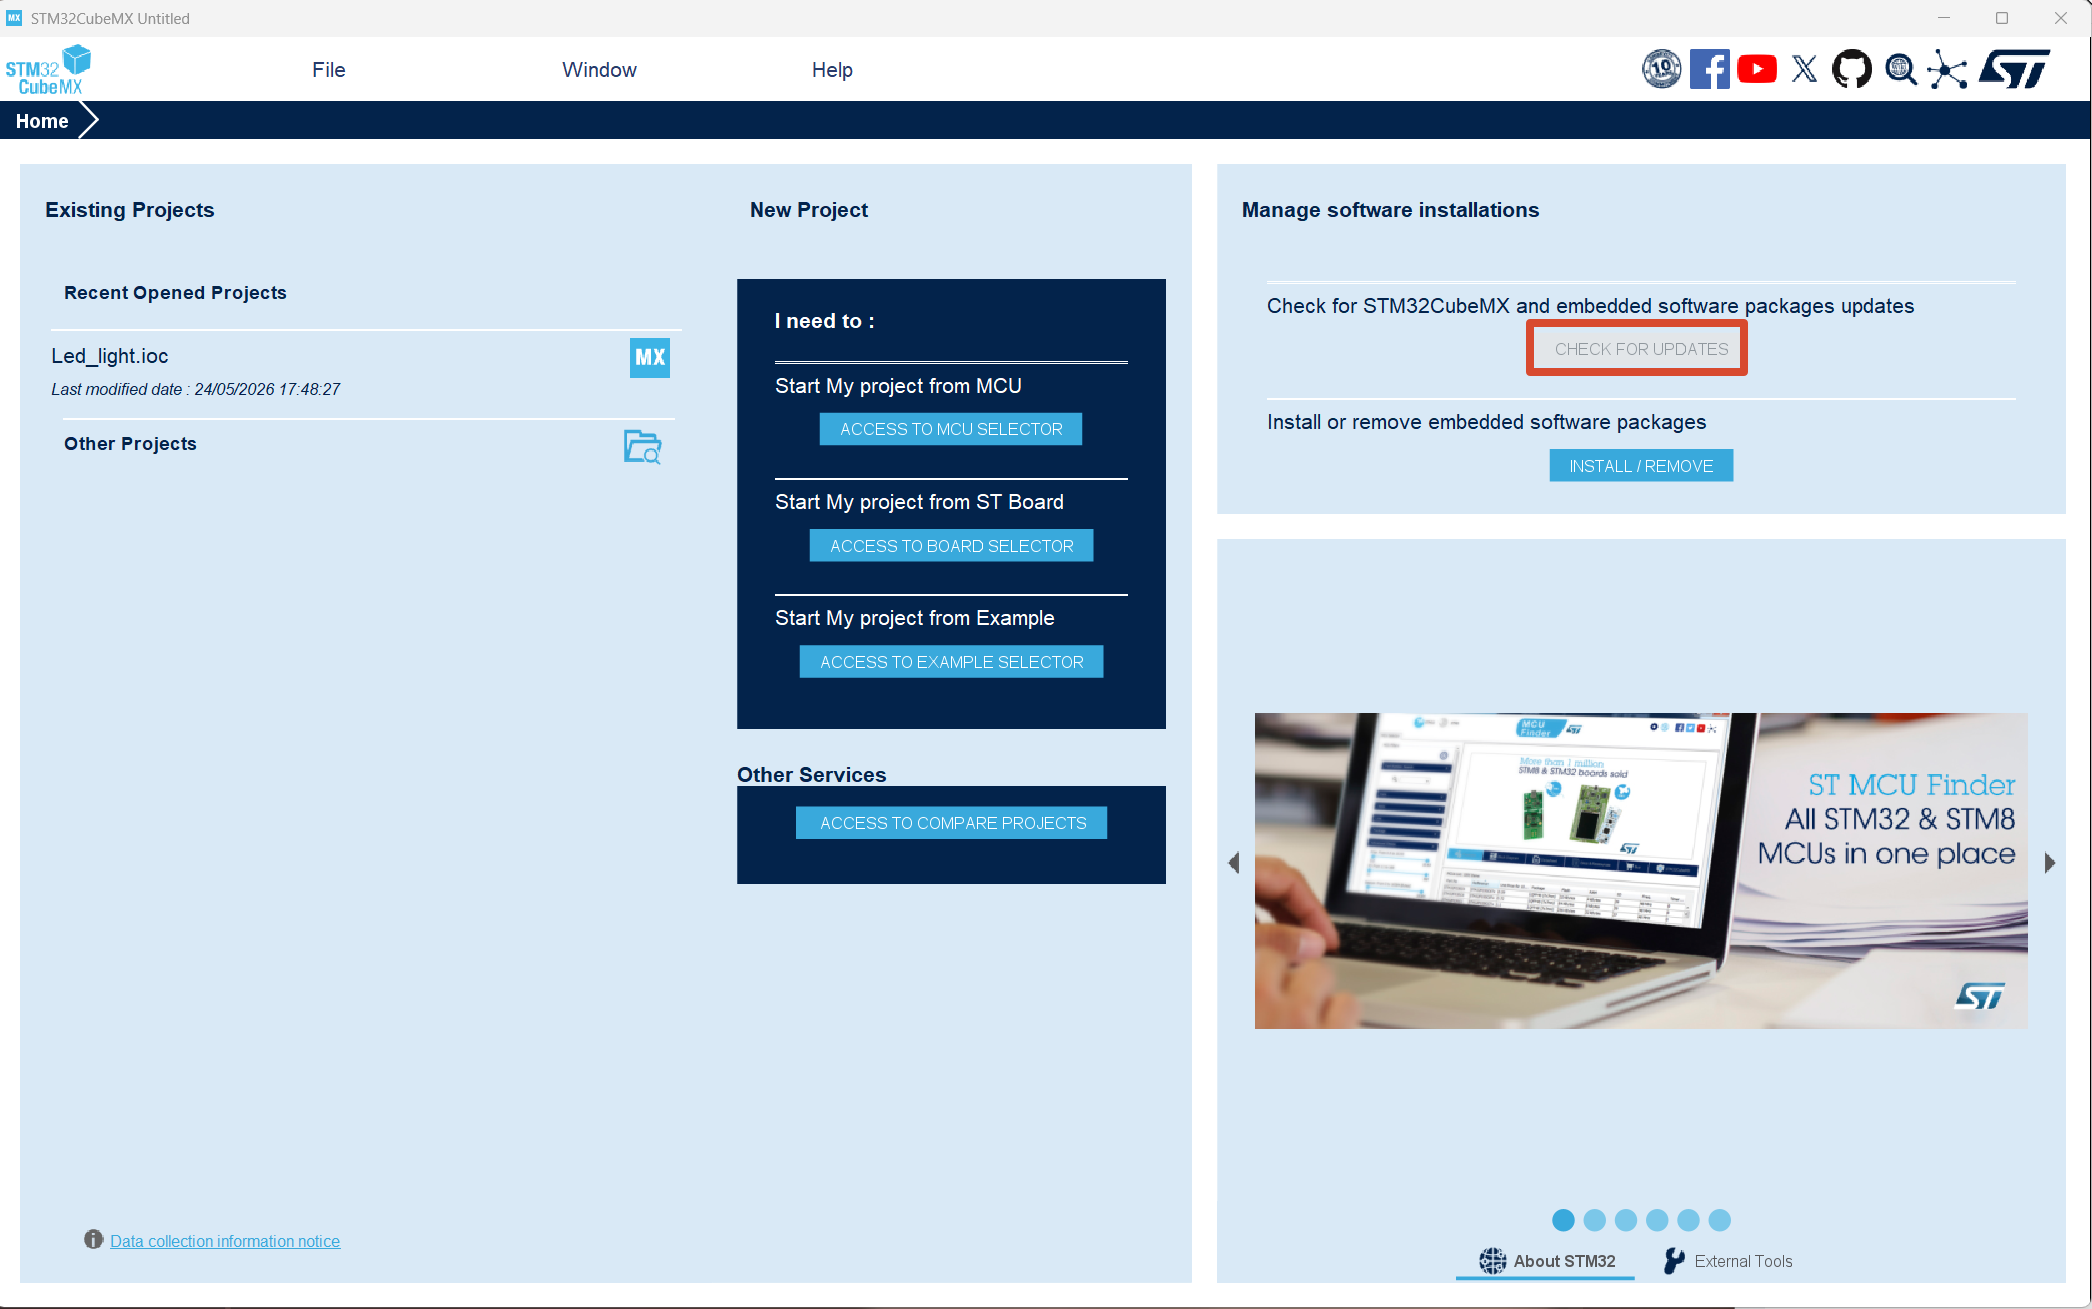
Task: Click the Last modified date text
Action: click(196, 389)
